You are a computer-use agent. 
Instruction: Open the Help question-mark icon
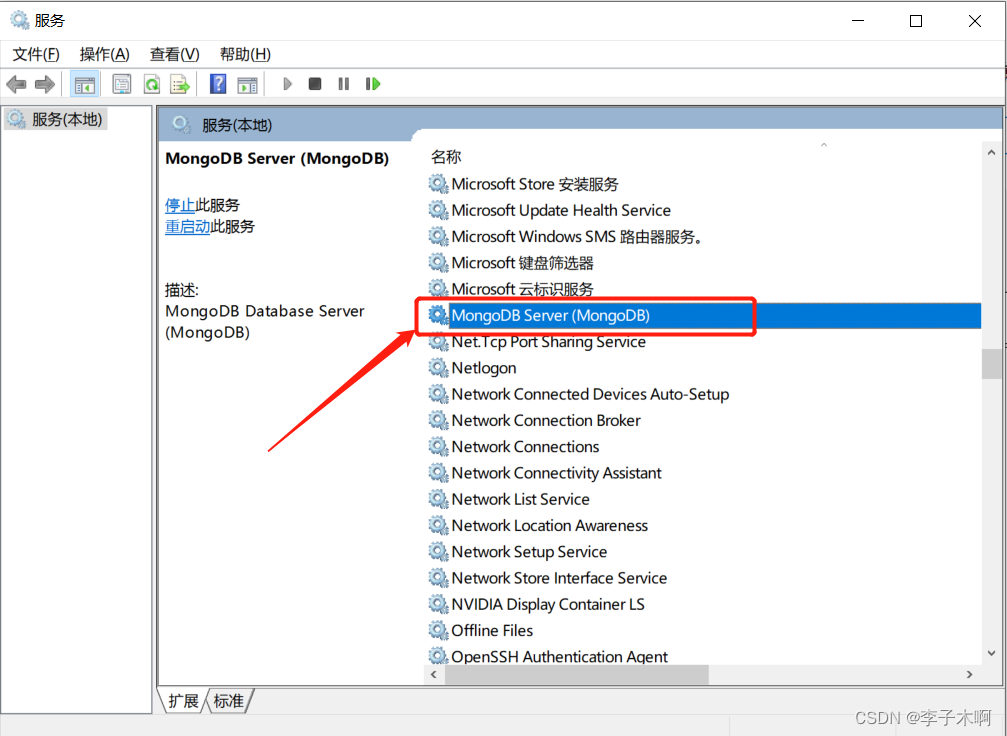tap(218, 84)
